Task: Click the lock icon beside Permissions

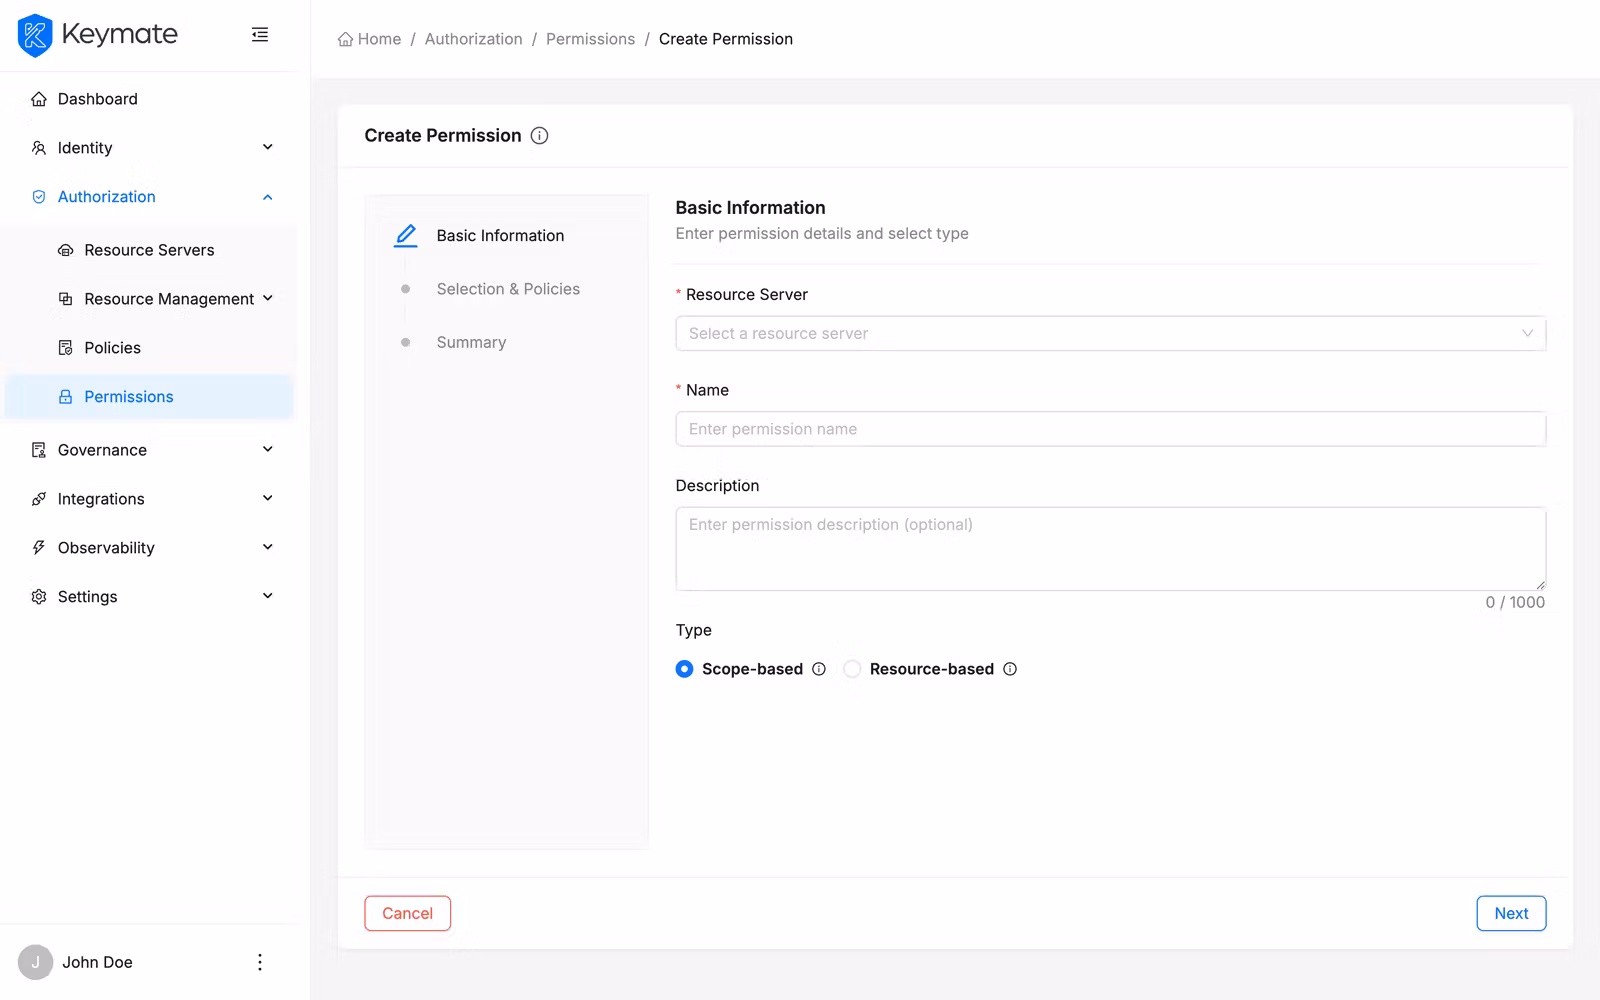Action: (64, 396)
